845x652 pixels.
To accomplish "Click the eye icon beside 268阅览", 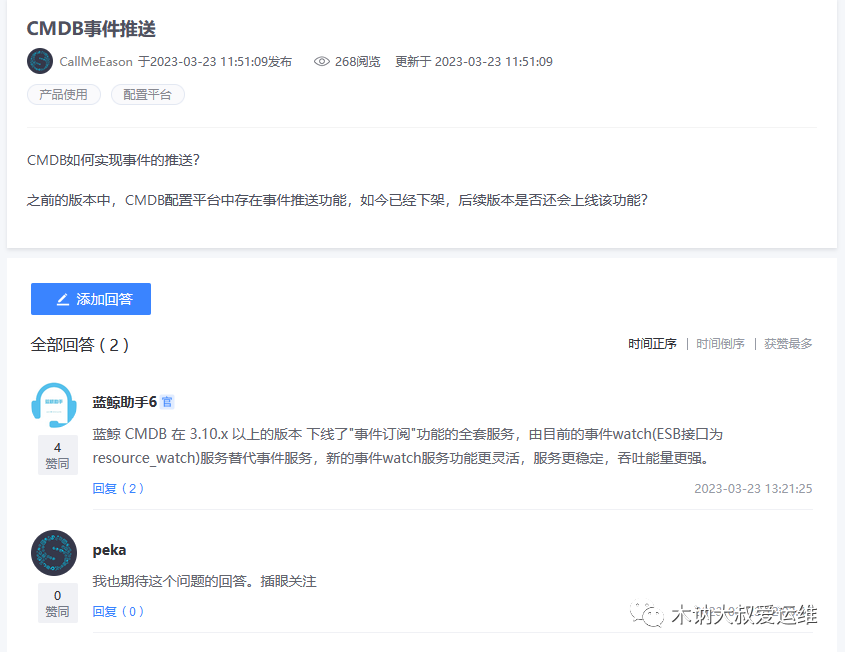I will point(322,61).
